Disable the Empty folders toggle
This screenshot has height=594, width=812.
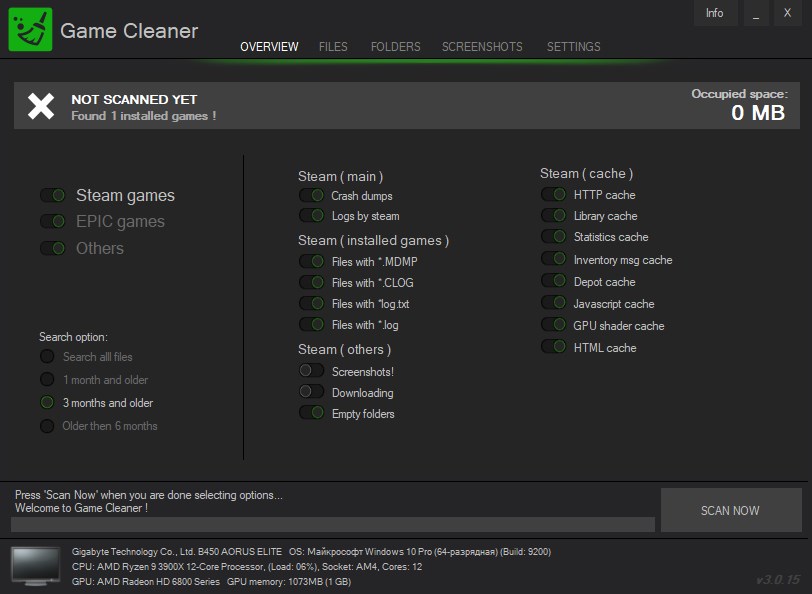pos(309,413)
